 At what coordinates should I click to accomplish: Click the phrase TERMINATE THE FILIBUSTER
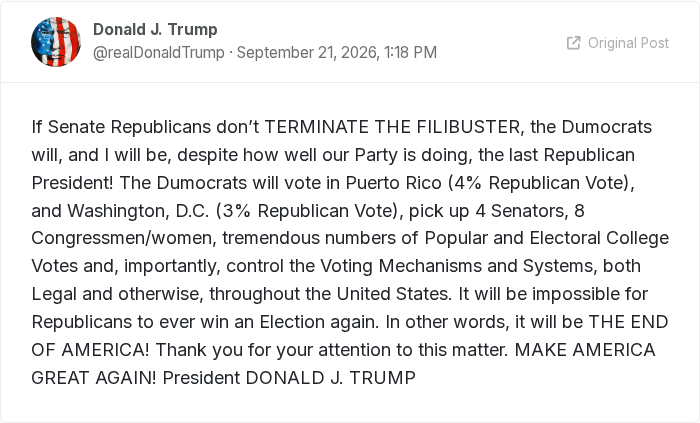pos(392,127)
